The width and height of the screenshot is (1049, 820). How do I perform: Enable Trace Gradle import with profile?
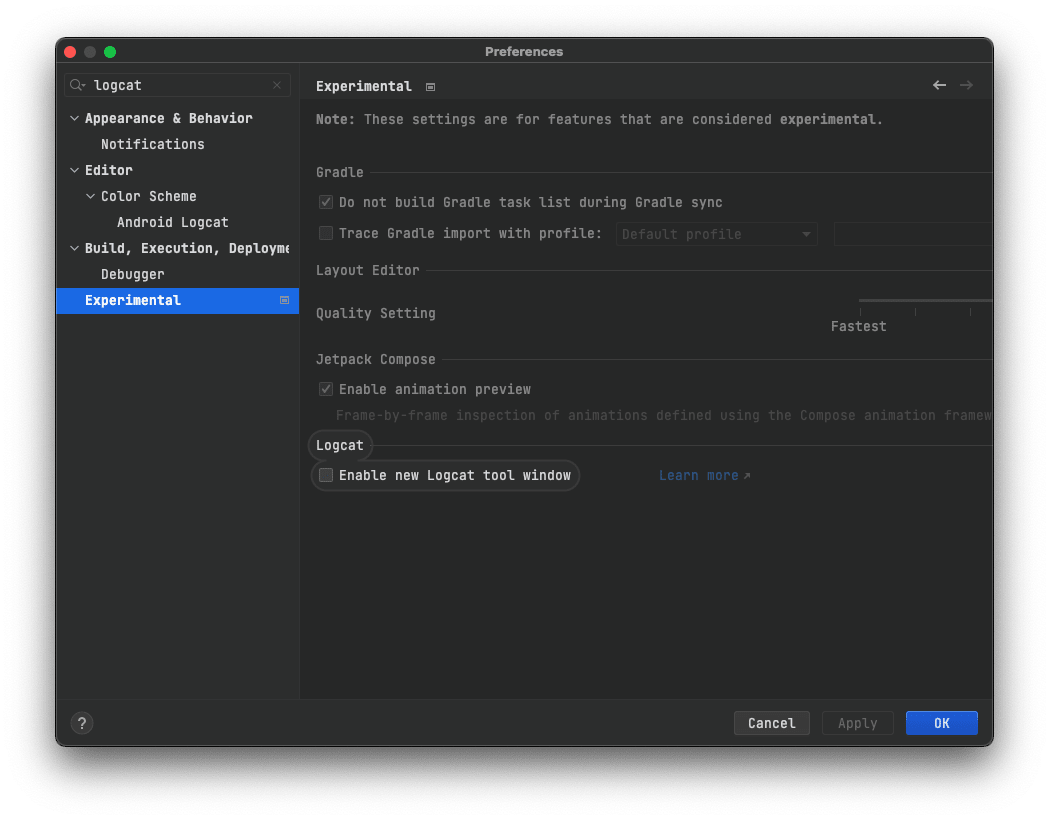click(326, 233)
